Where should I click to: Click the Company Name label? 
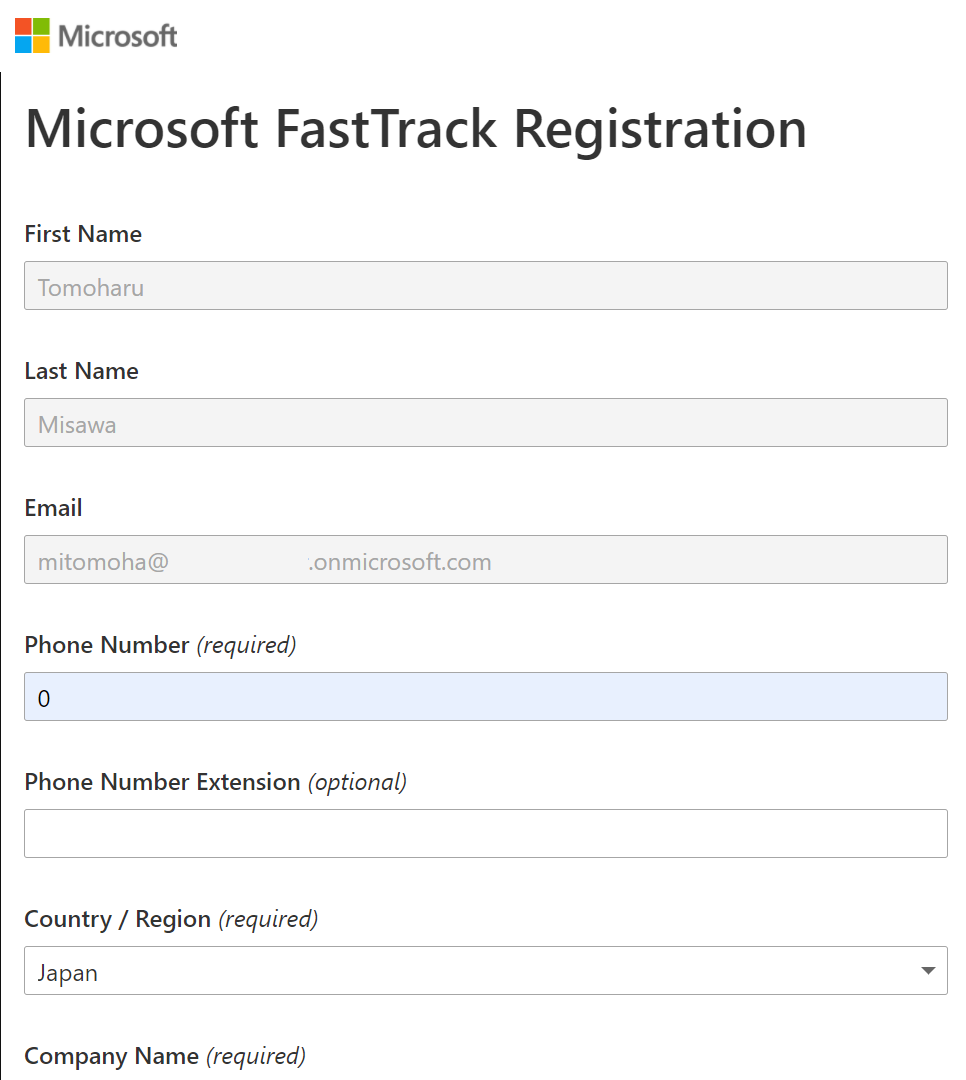pyautogui.click(x=112, y=1057)
